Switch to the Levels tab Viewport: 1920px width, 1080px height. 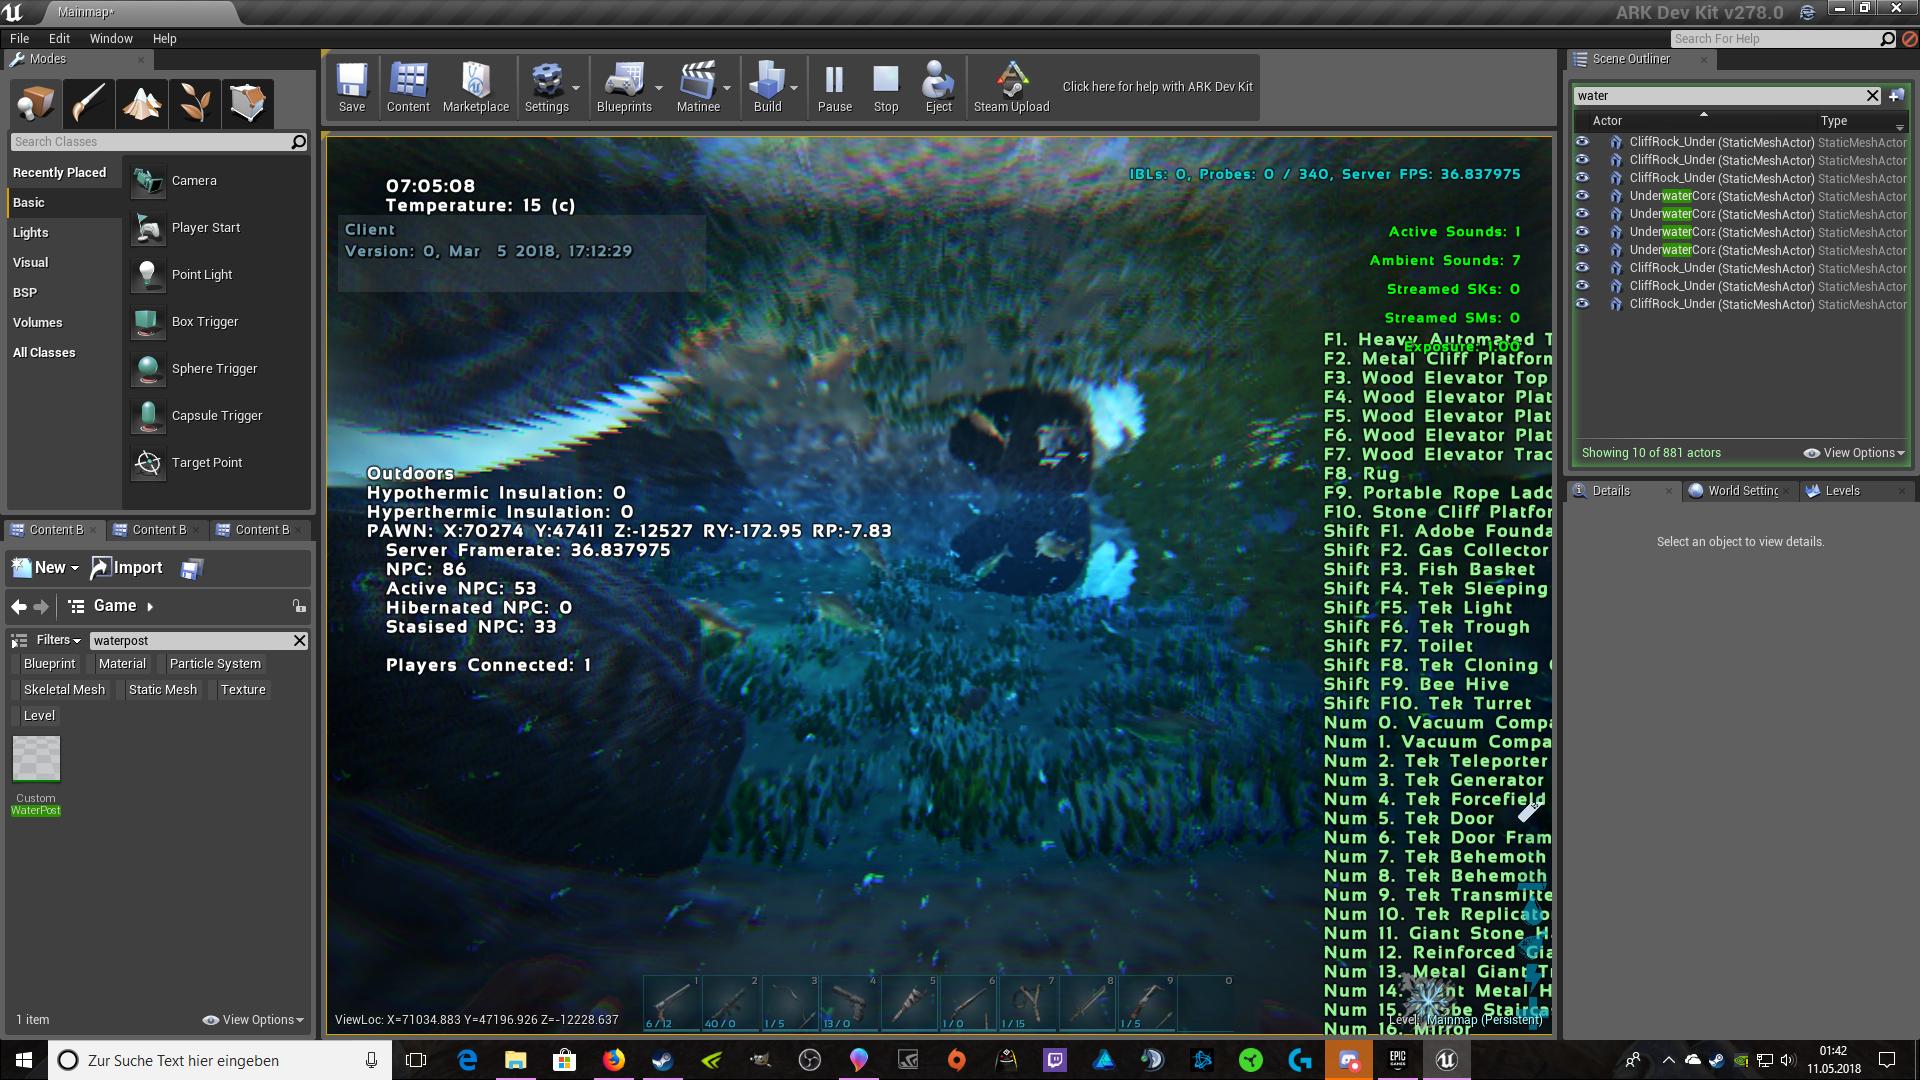1841,491
